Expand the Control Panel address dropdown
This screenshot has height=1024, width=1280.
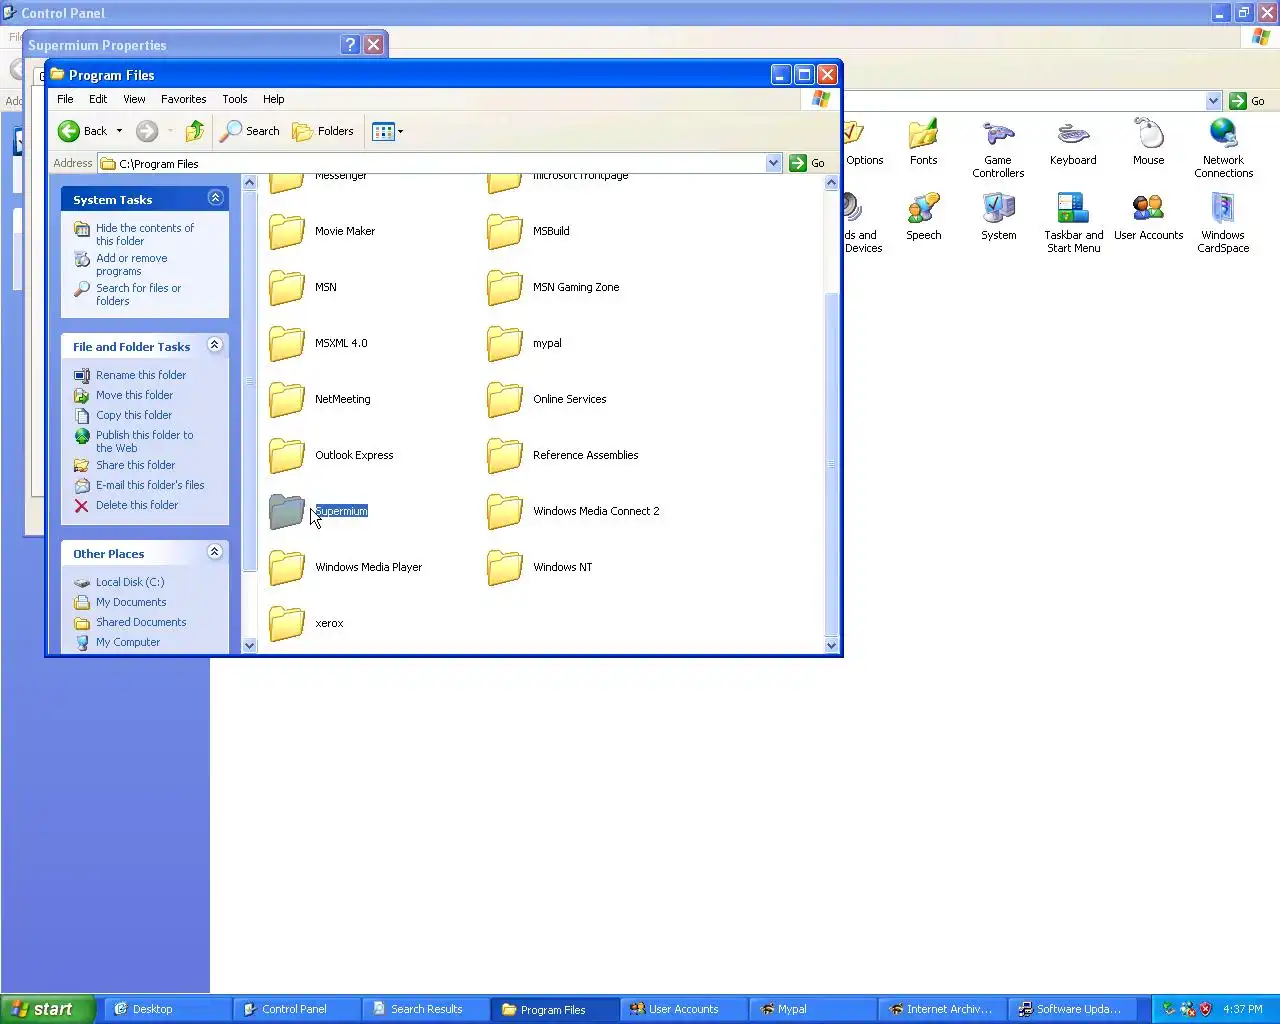(x=1213, y=101)
